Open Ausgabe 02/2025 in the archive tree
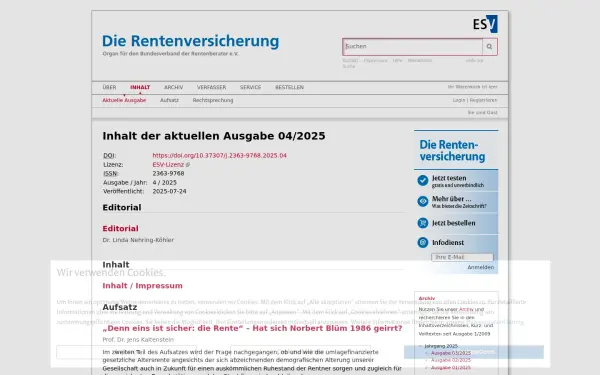The image size is (600, 375). tap(451, 360)
